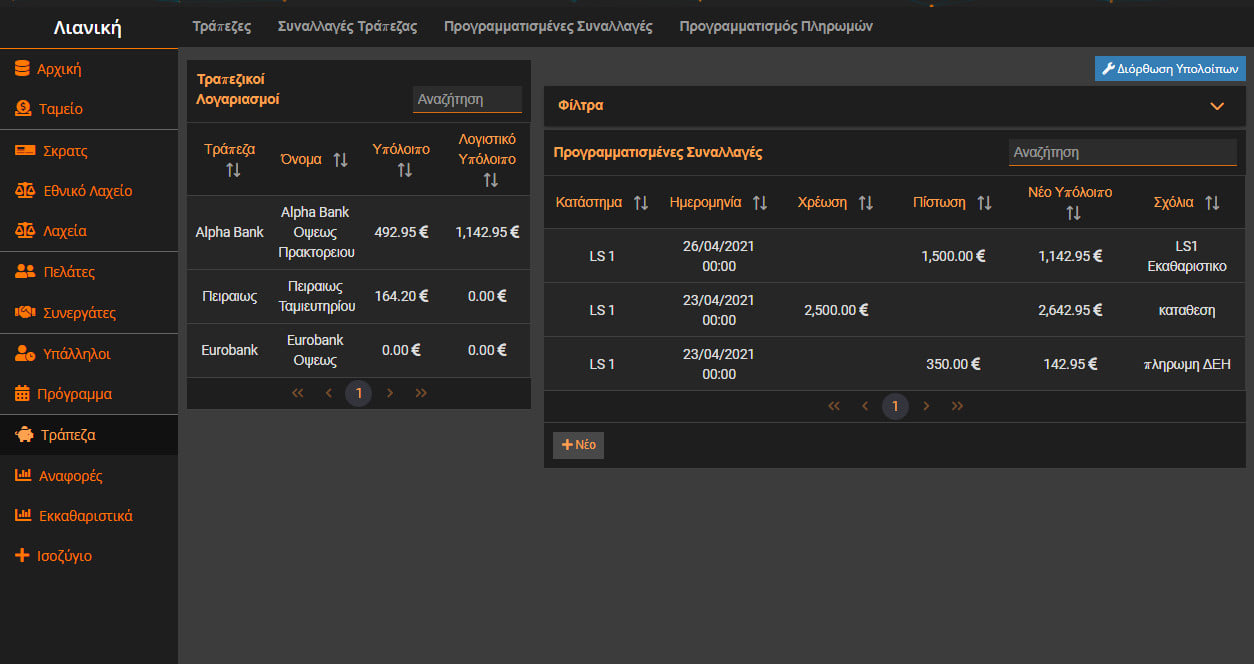Switch to Προγραμματισμένες Συναλλαγές tab
This screenshot has width=1254, height=664.
[548, 26]
